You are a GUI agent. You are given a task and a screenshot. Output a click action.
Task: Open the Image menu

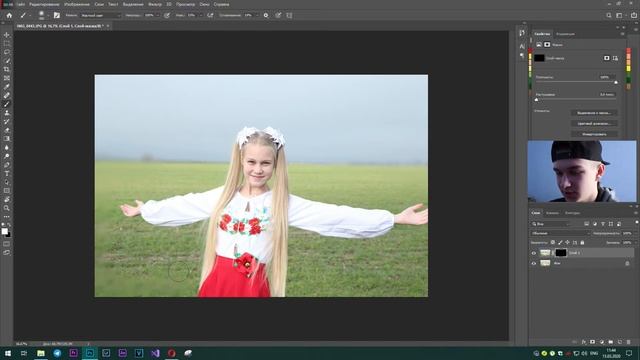point(77,4)
